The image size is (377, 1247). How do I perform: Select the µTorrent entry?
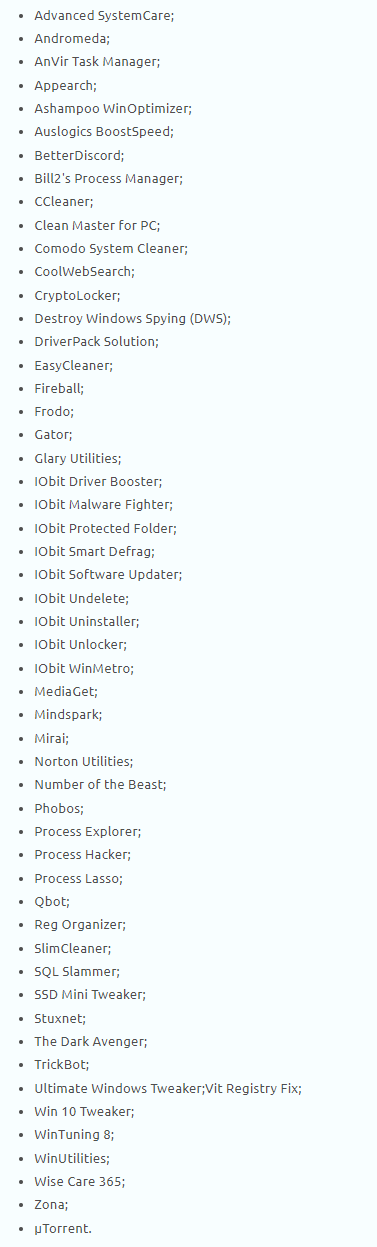pyautogui.click(x=63, y=1227)
